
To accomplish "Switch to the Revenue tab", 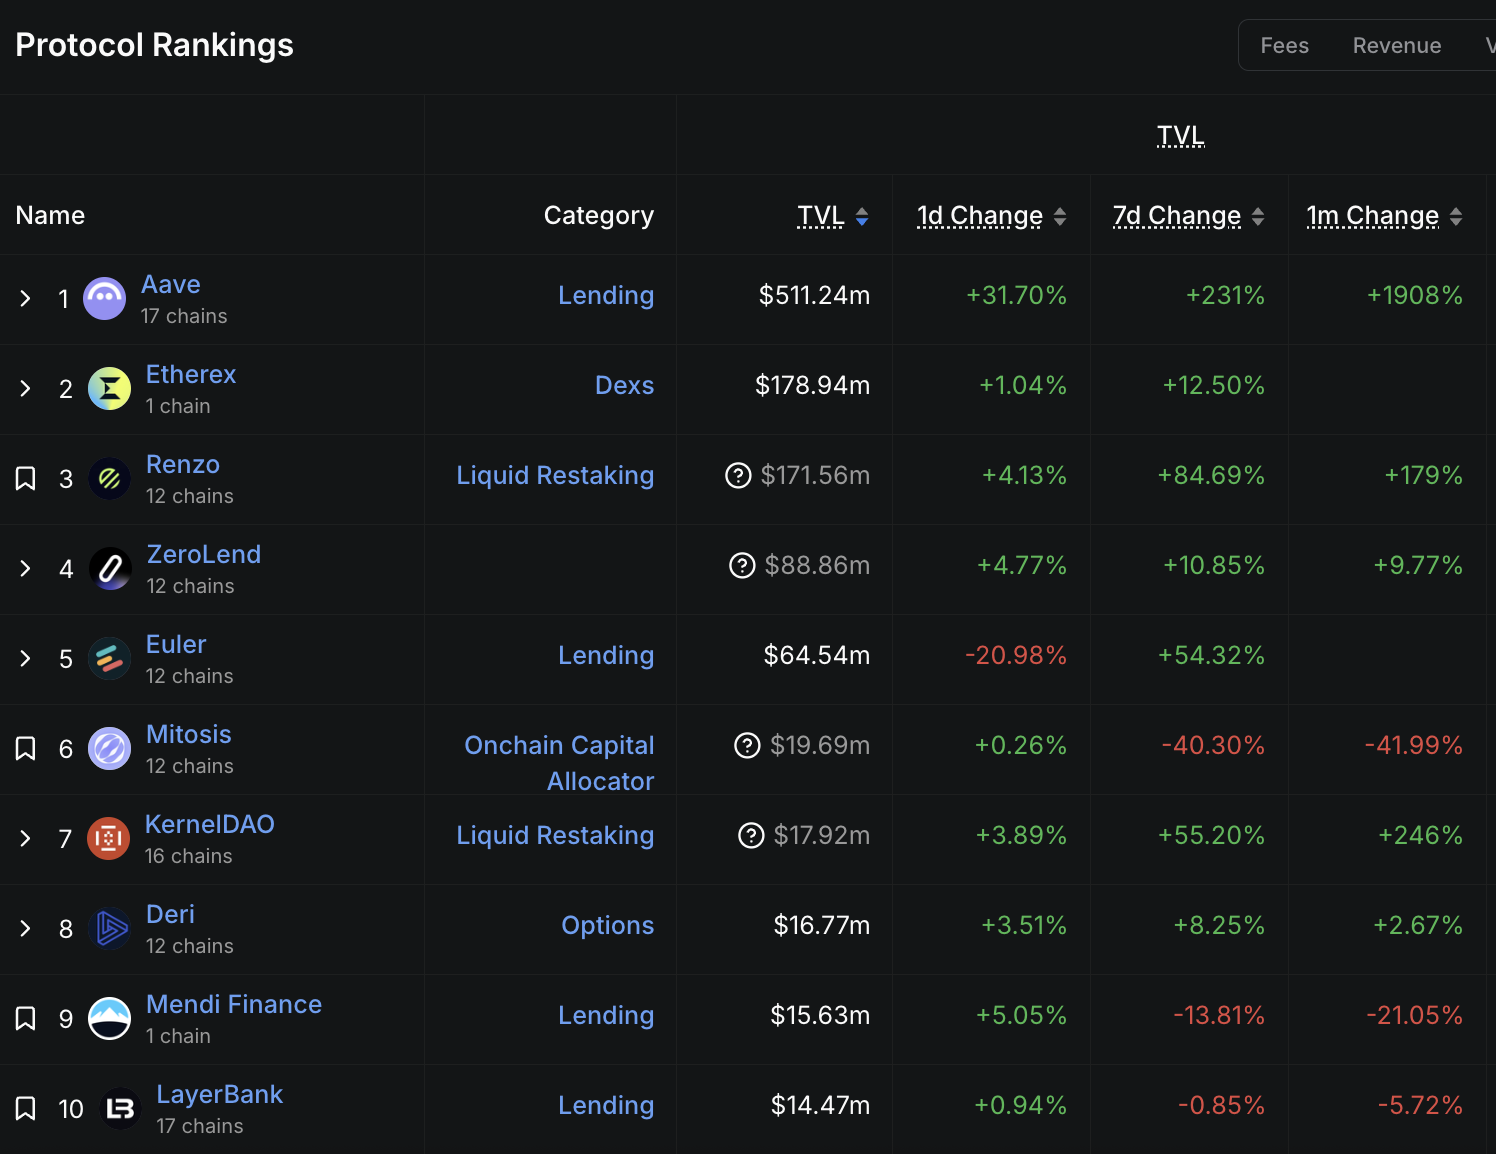I will pyautogui.click(x=1396, y=46).
